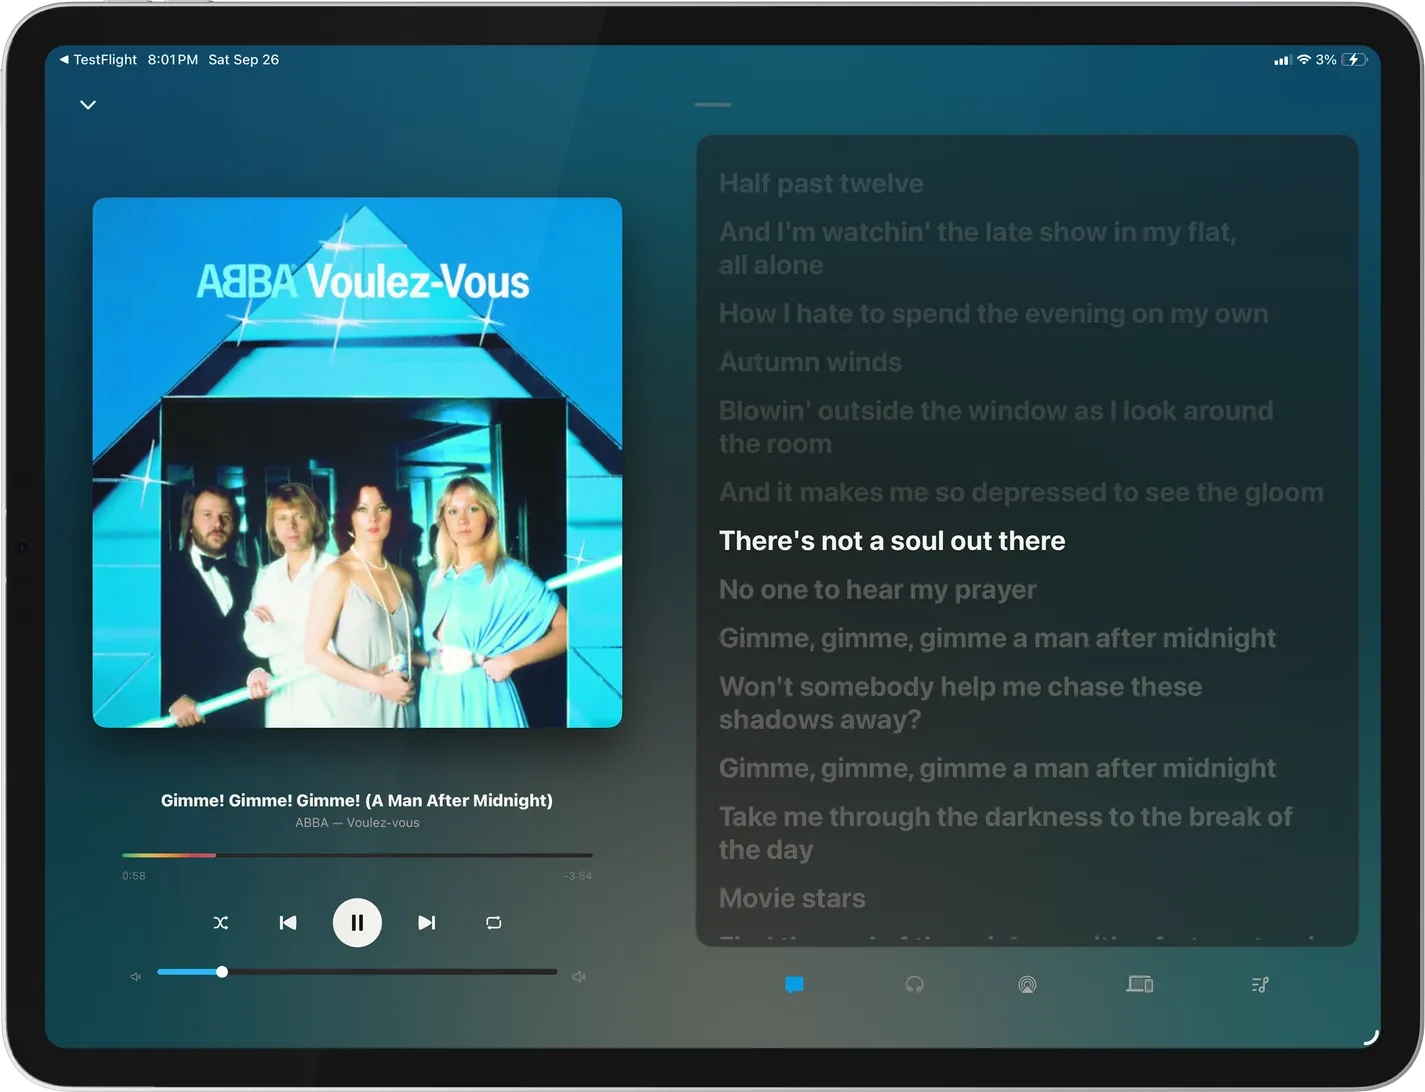
Task: Jump to lyric "And I'm watchin' the late show"
Action: tap(978, 248)
